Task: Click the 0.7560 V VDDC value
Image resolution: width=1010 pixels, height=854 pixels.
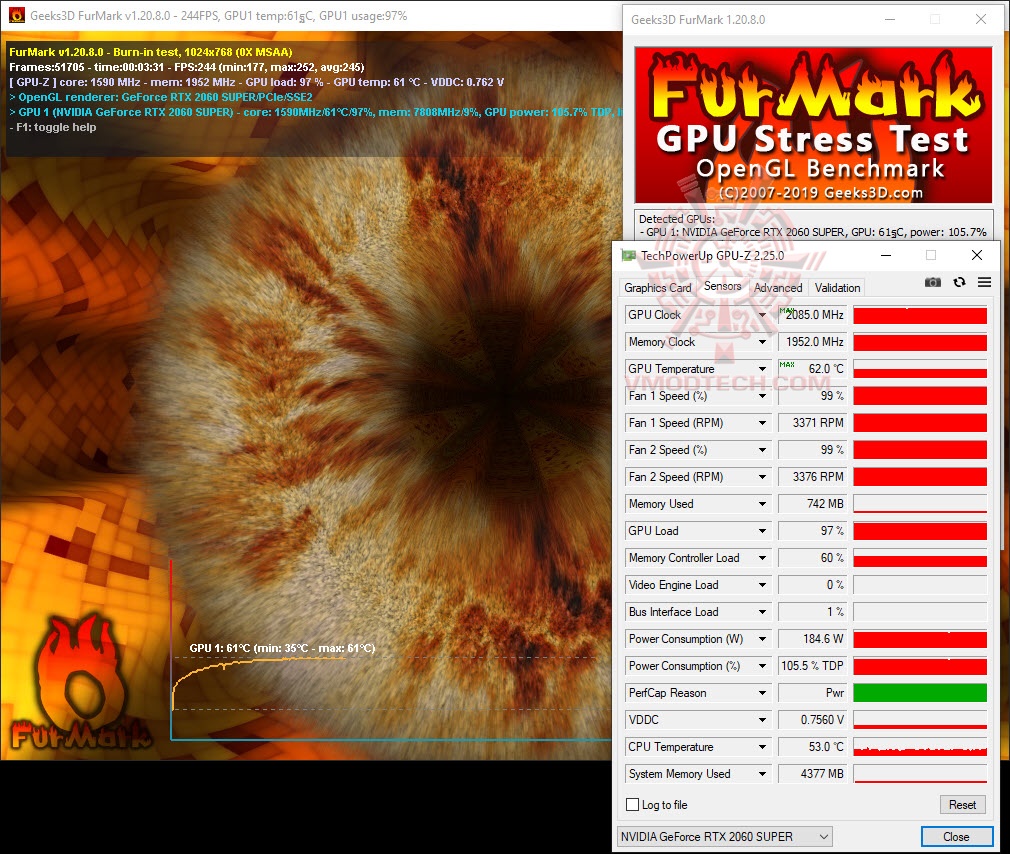Action: pos(812,720)
